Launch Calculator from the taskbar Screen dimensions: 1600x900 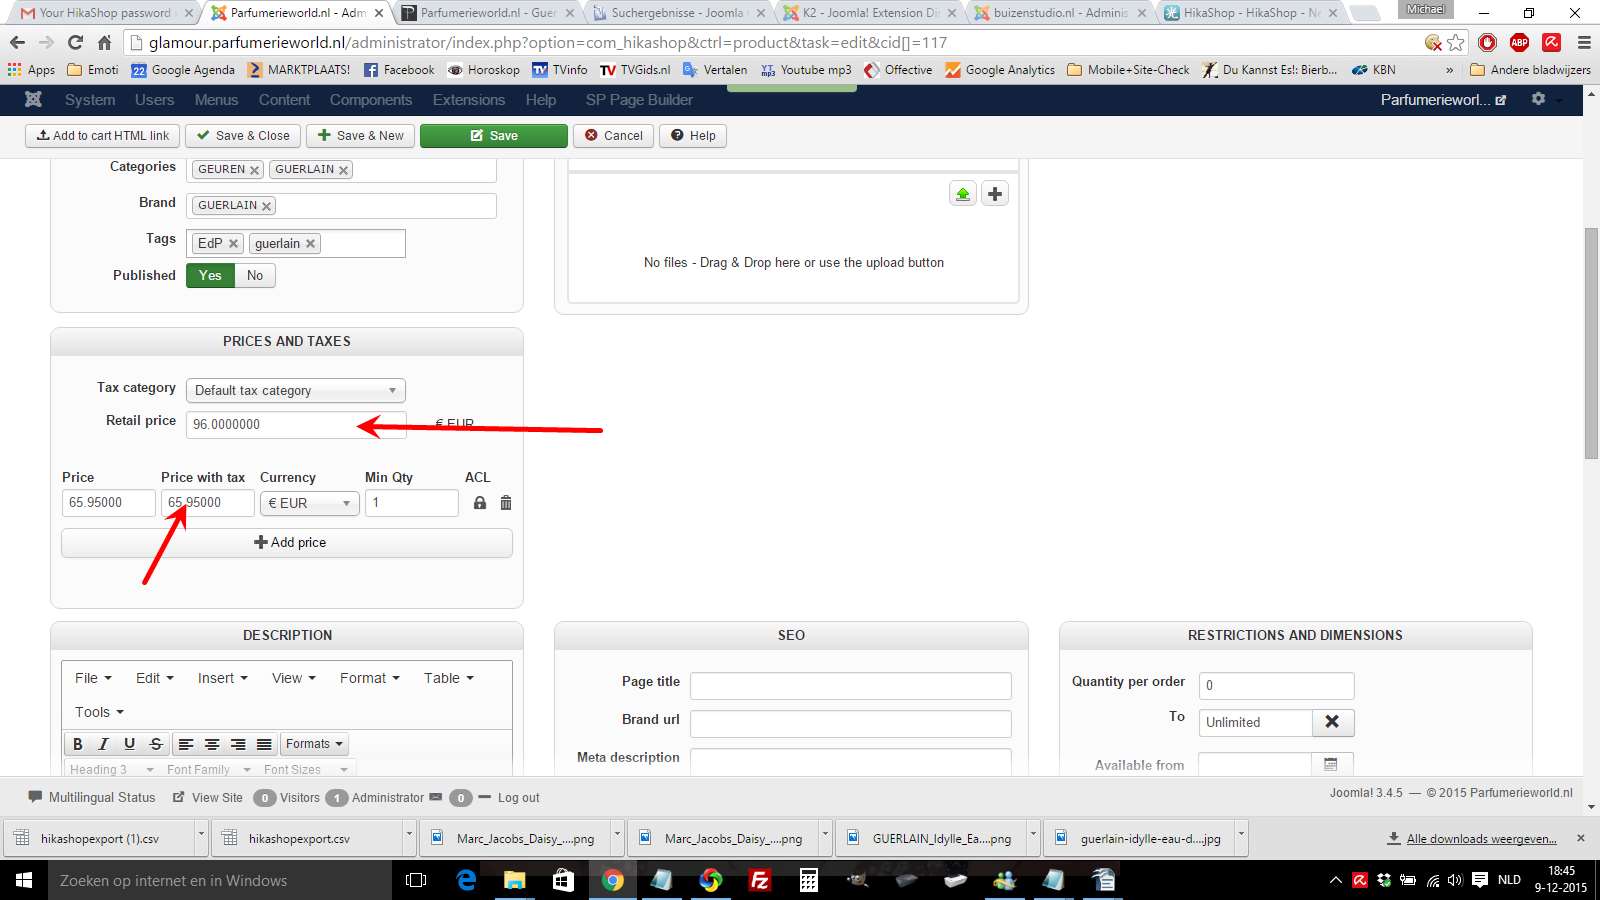coord(809,880)
